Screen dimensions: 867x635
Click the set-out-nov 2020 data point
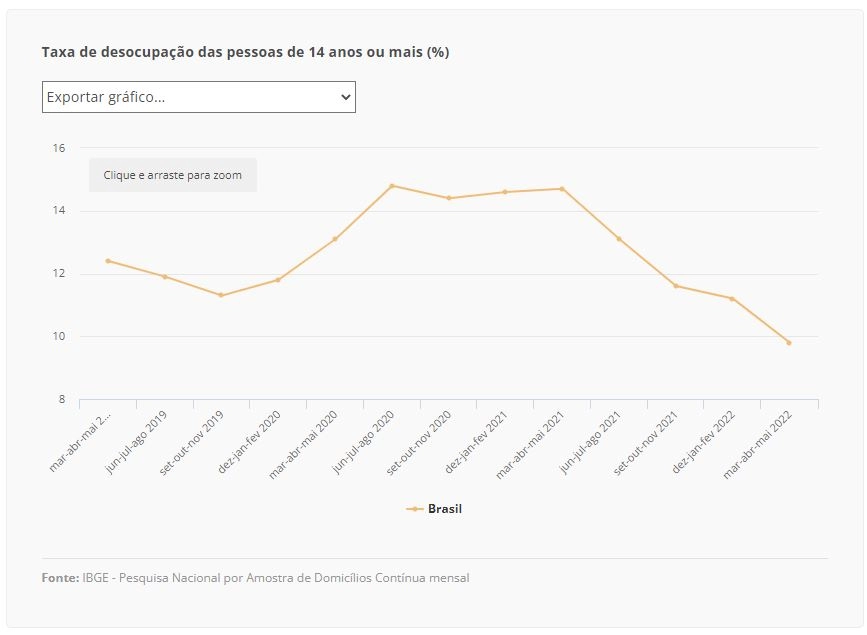(x=449, y=198)
